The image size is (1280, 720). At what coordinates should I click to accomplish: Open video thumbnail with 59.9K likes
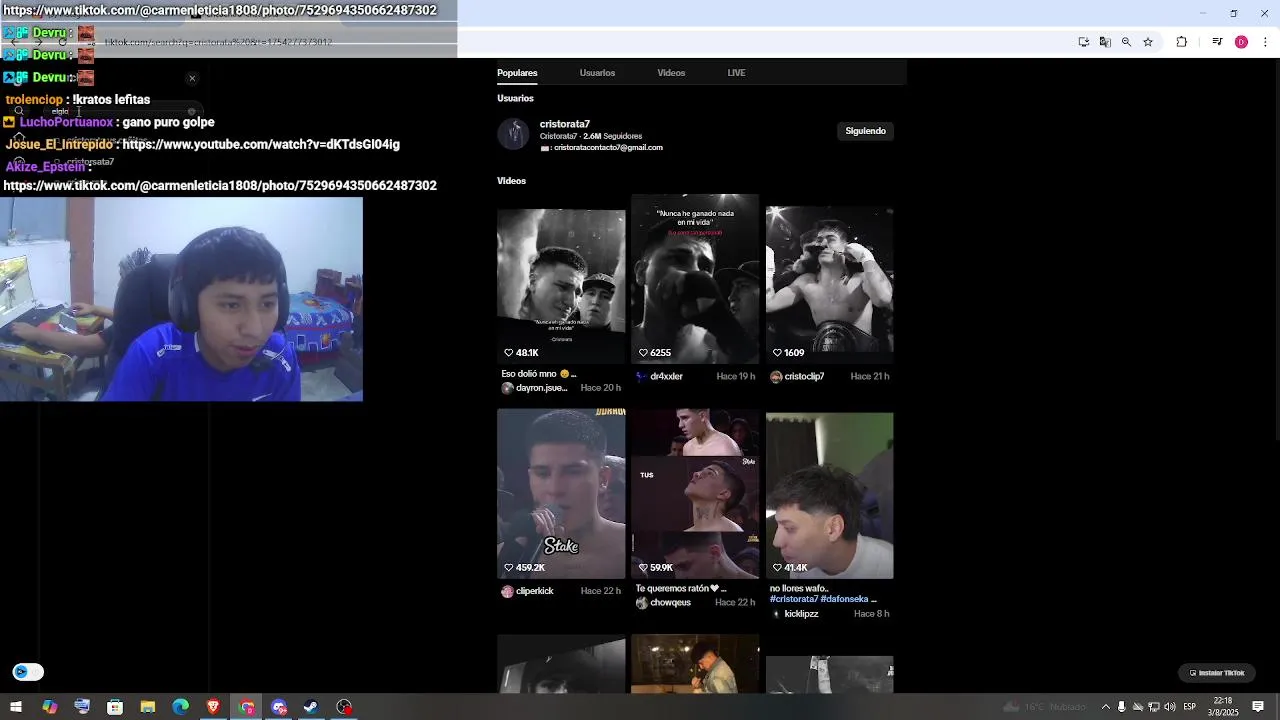[695, 494]
